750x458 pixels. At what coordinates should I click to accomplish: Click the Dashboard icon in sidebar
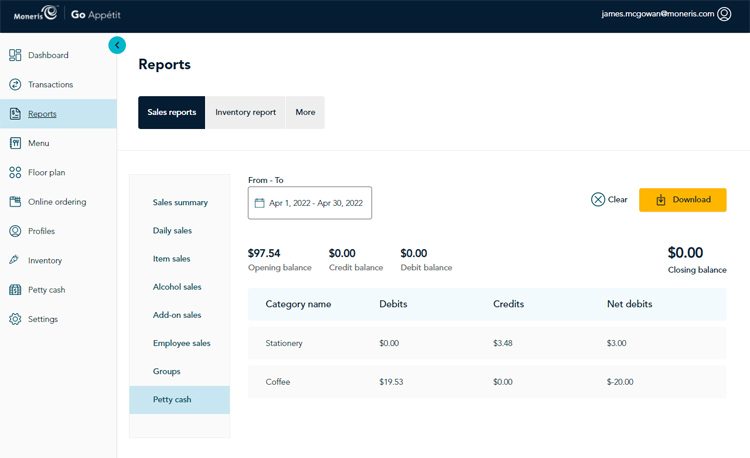click(x=15, y=55)
